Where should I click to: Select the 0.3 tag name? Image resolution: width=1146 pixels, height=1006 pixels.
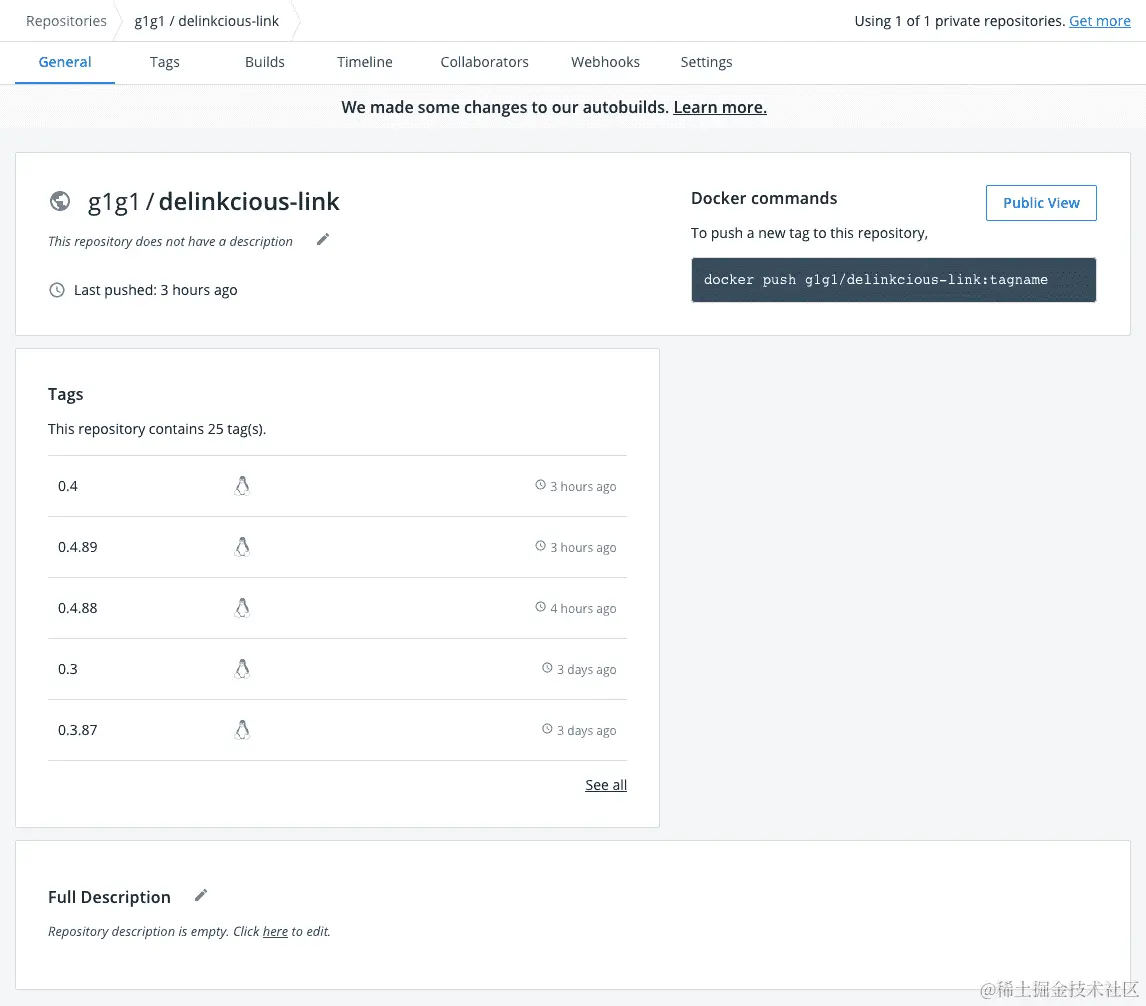[67, 669]
